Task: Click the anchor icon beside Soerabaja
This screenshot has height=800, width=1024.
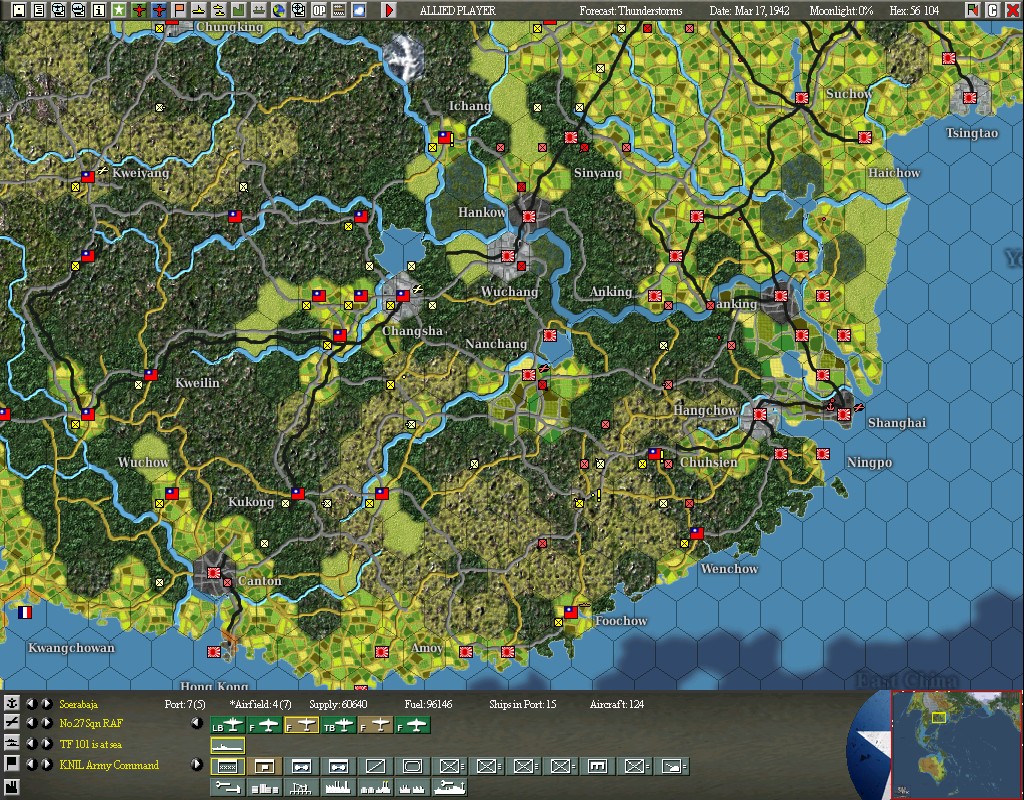Action: point(12,703)
